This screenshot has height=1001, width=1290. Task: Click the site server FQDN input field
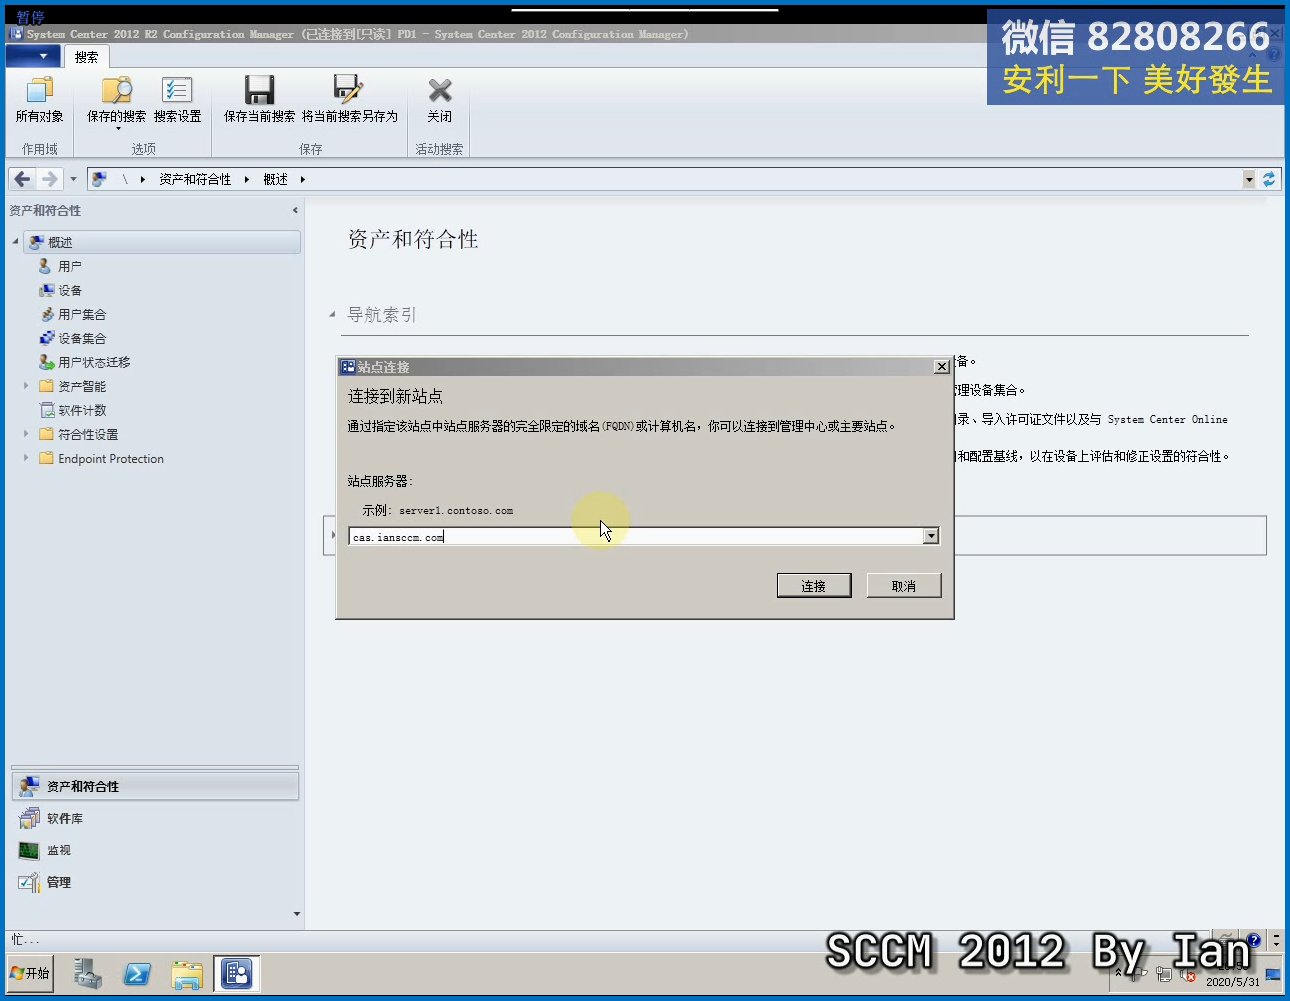pos(636,536)
